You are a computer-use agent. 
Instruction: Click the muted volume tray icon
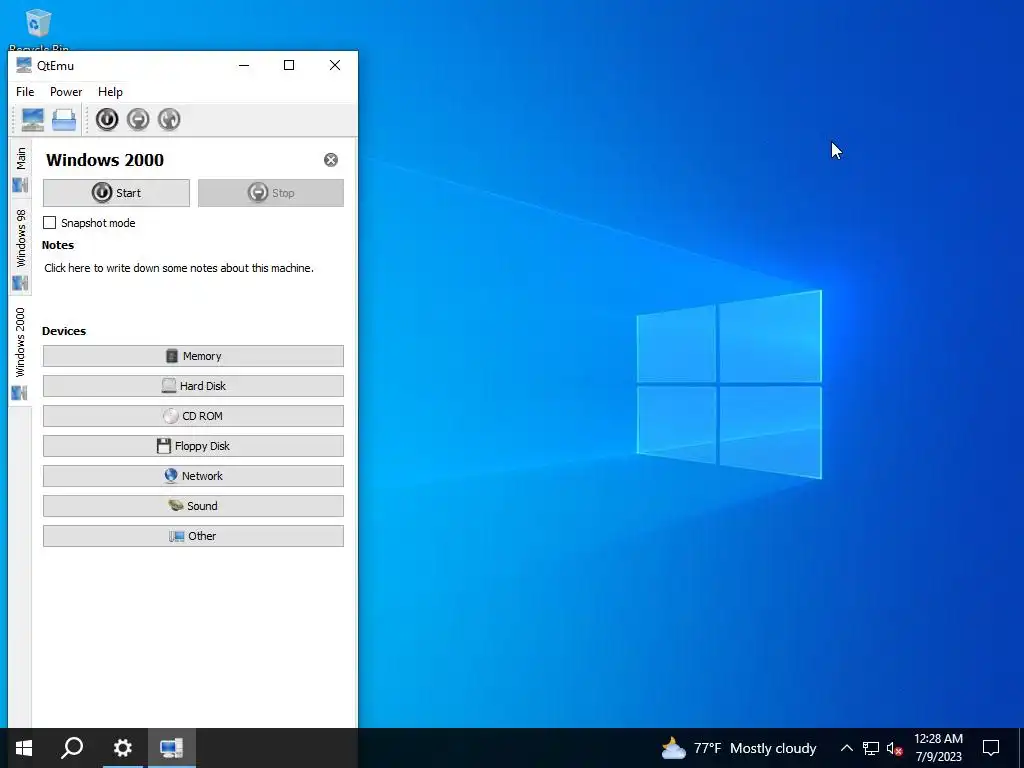895,748
